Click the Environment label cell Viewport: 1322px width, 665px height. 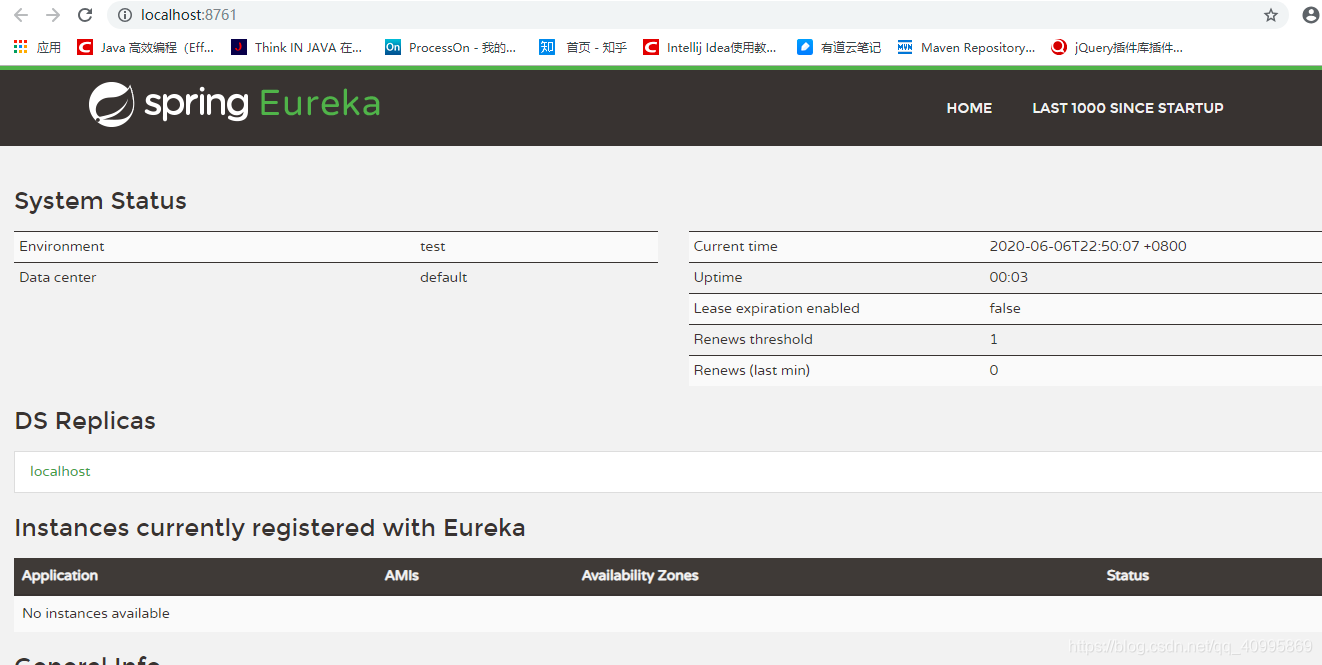[x=62, y=246]
